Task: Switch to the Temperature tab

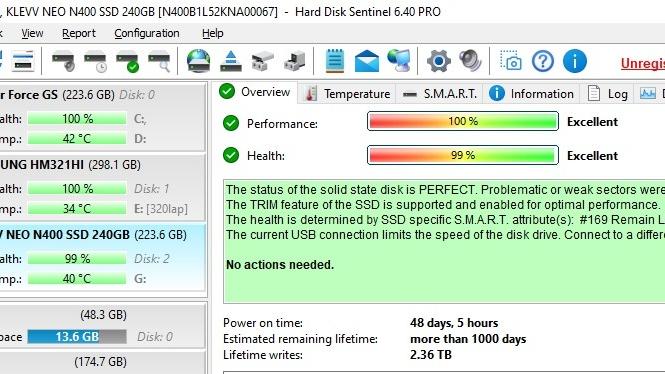Action: (x=348, y=94)
